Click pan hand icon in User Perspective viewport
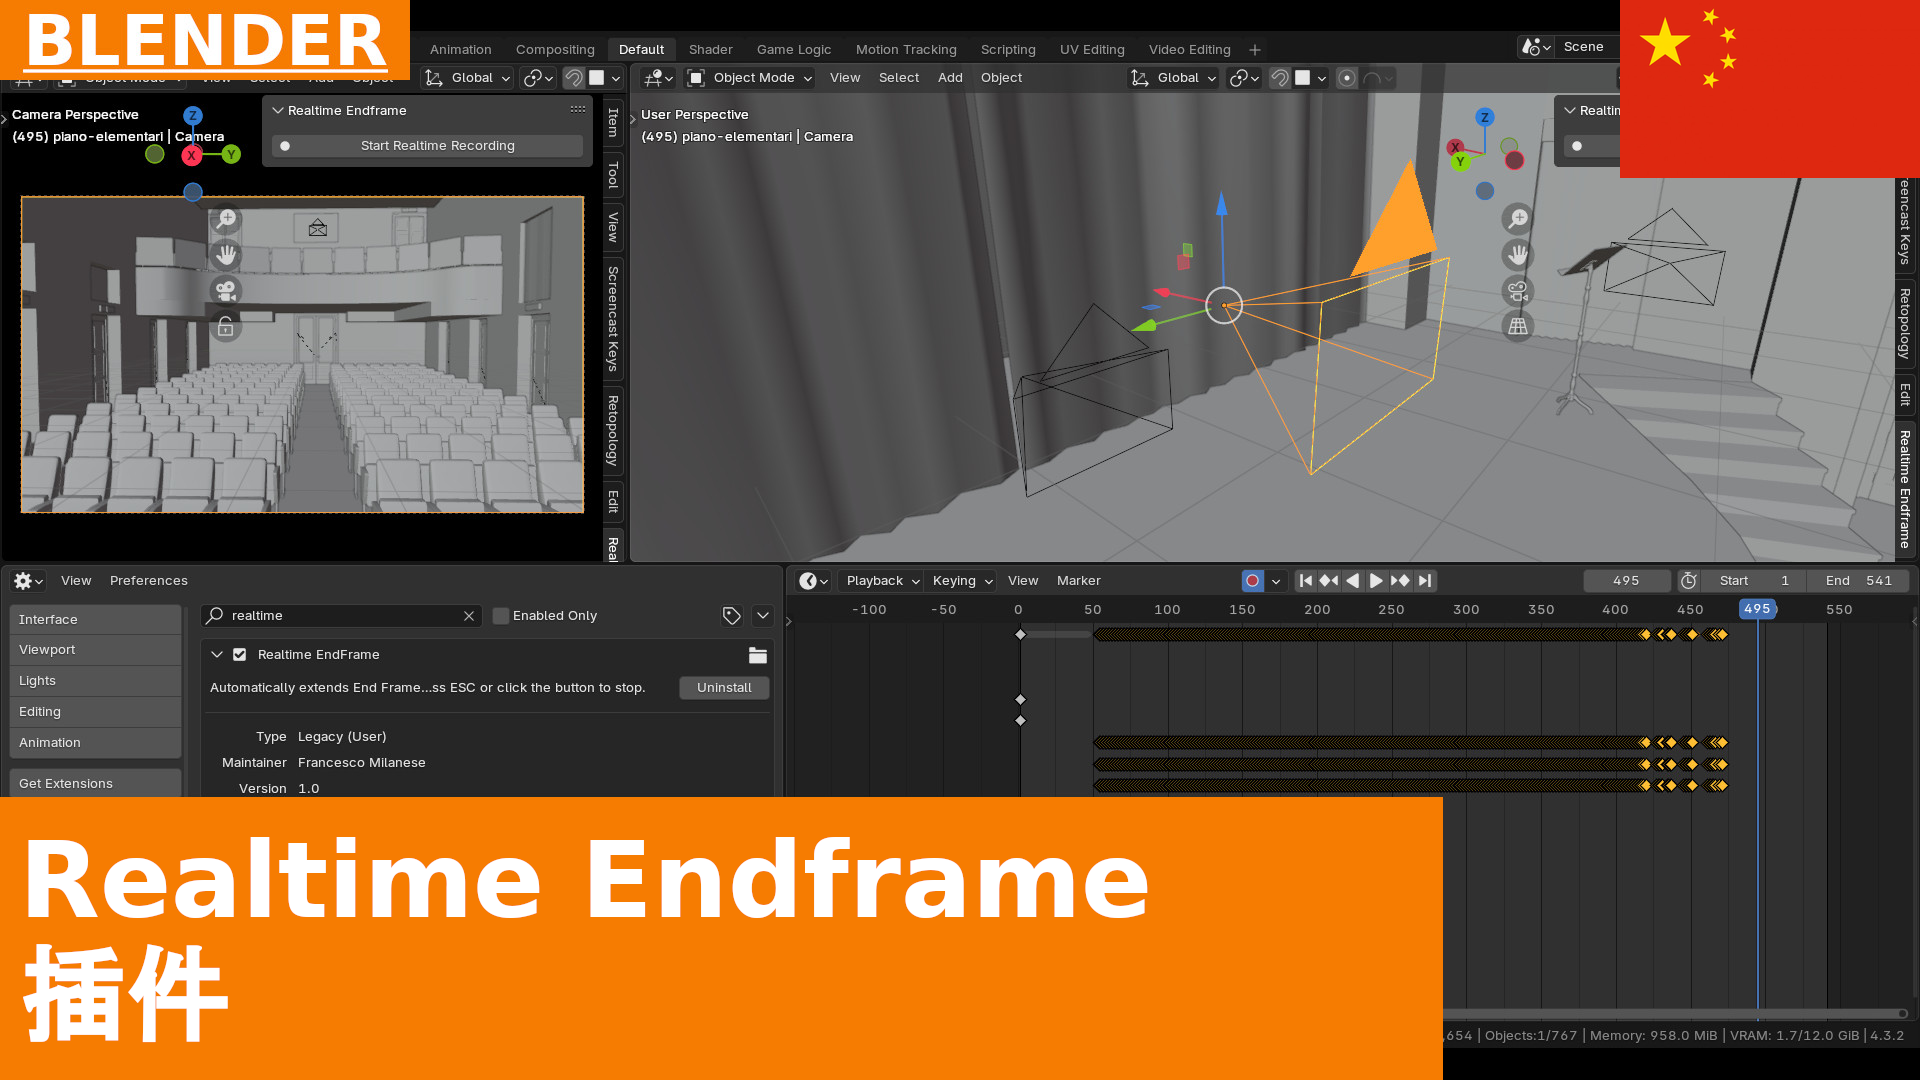The width and height of the screenshot is (1920, 1080). pos(1518,255)
